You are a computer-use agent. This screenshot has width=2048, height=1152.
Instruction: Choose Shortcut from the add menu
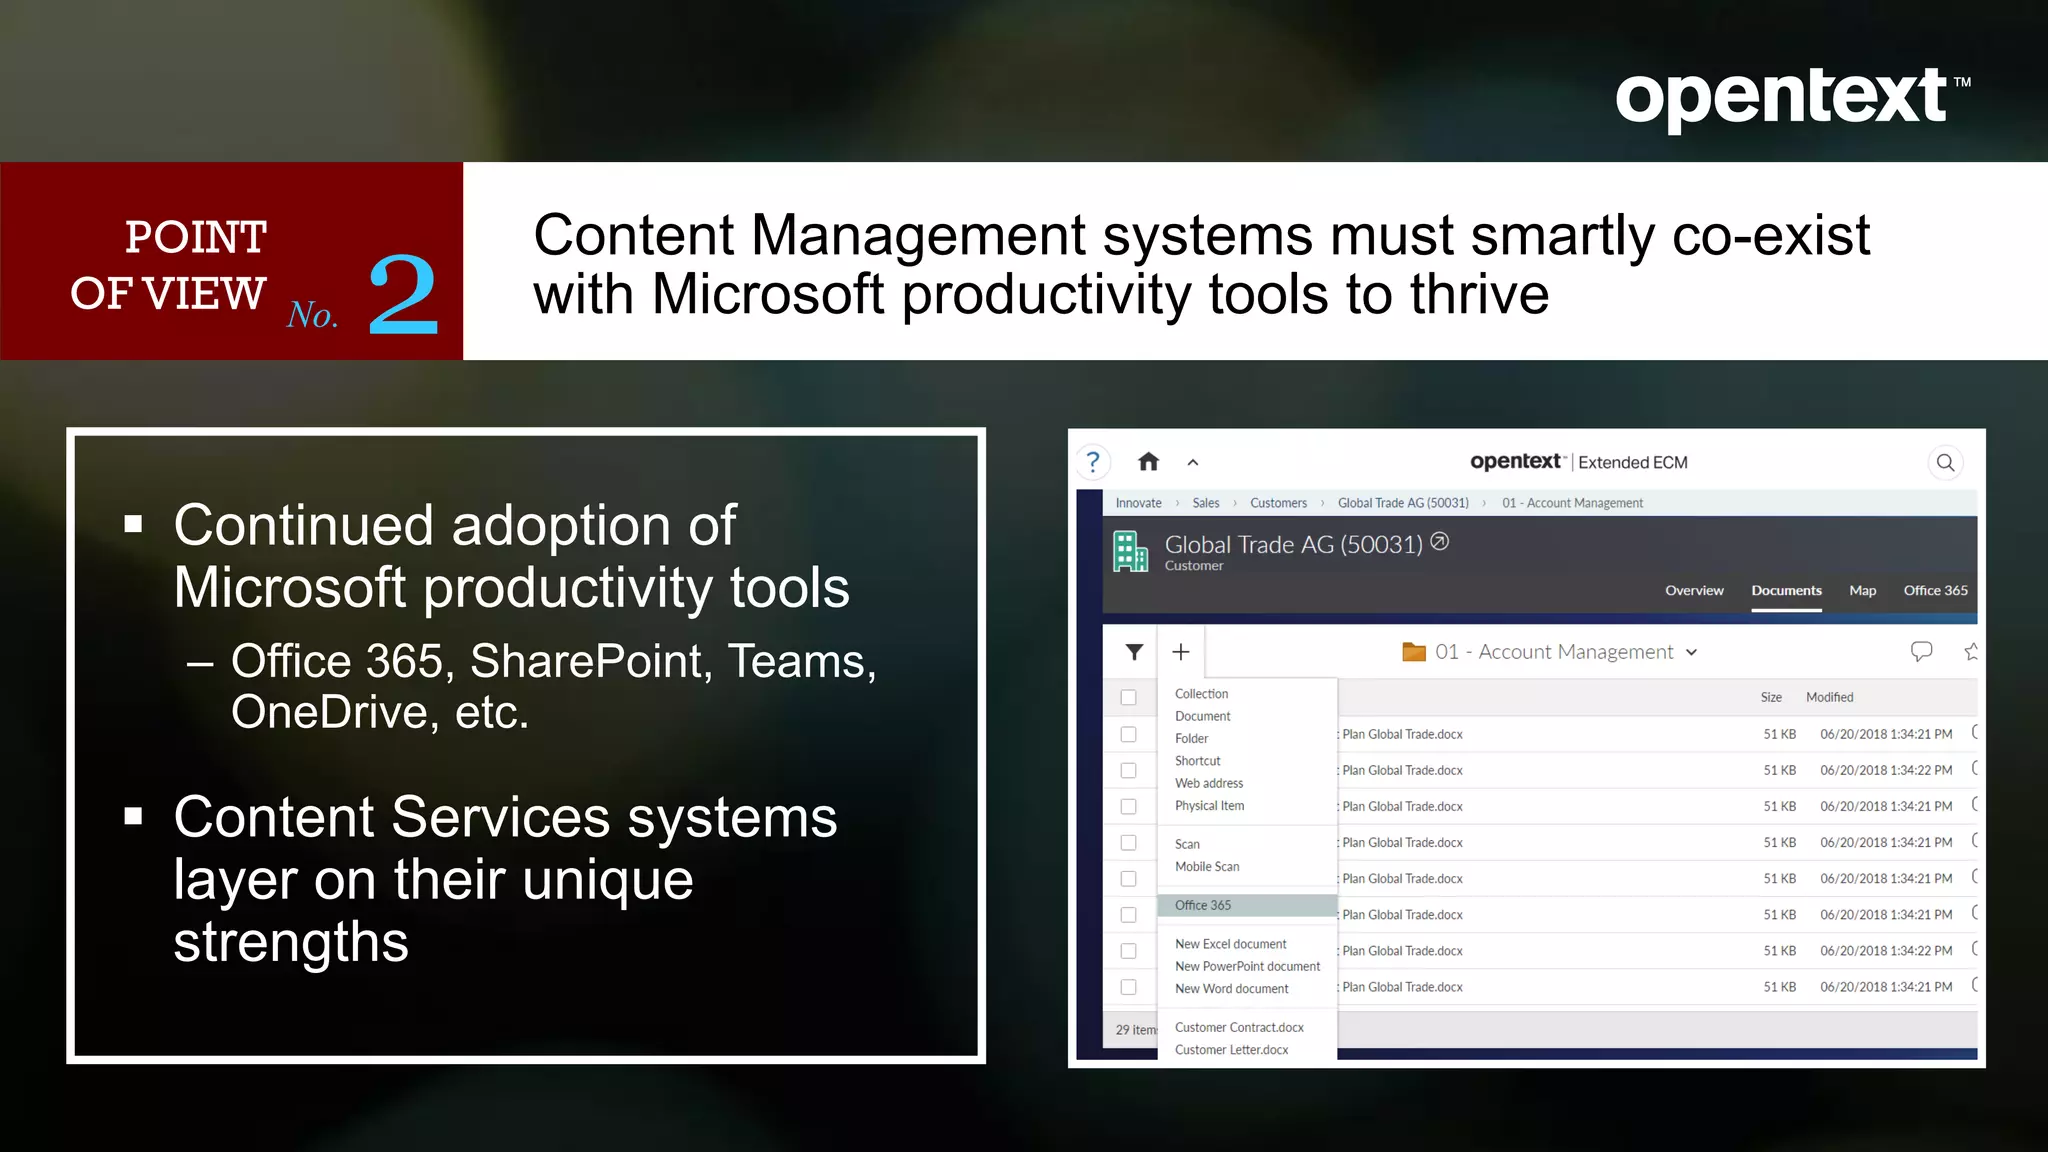[1197, 761]
